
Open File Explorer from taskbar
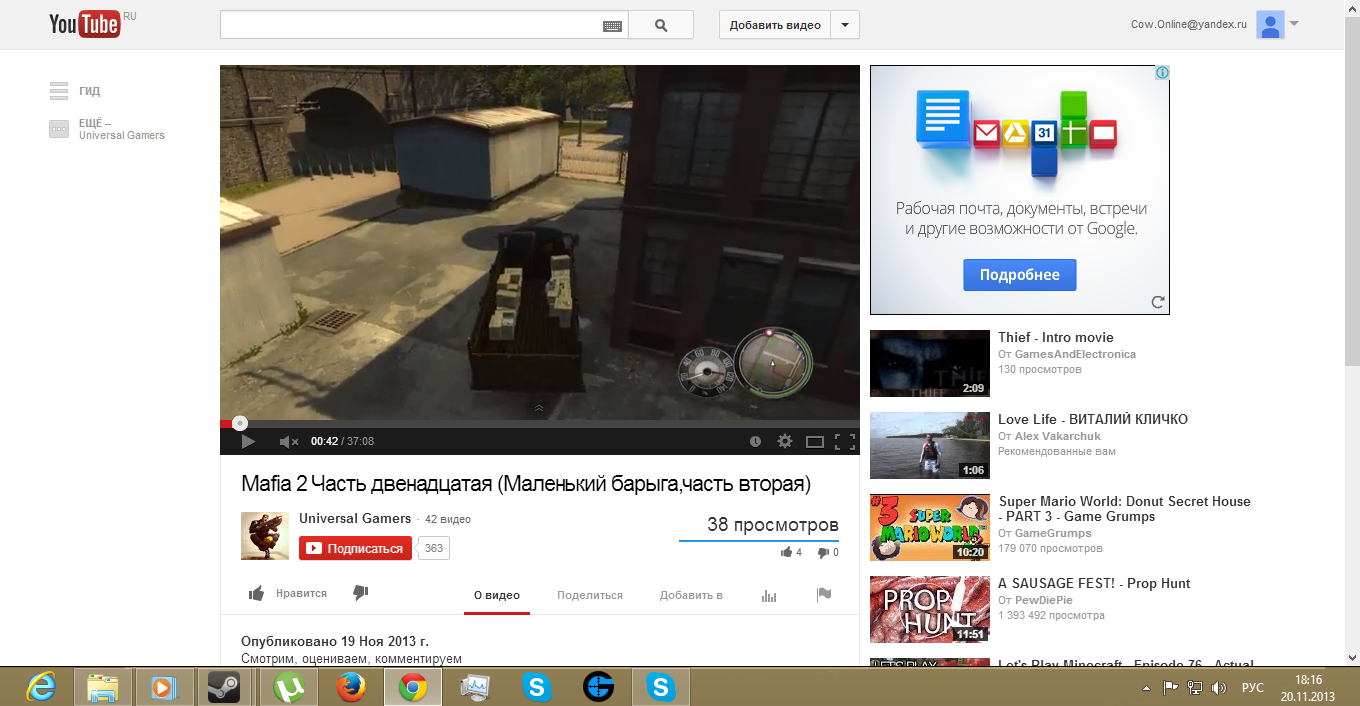pos(103,687)
